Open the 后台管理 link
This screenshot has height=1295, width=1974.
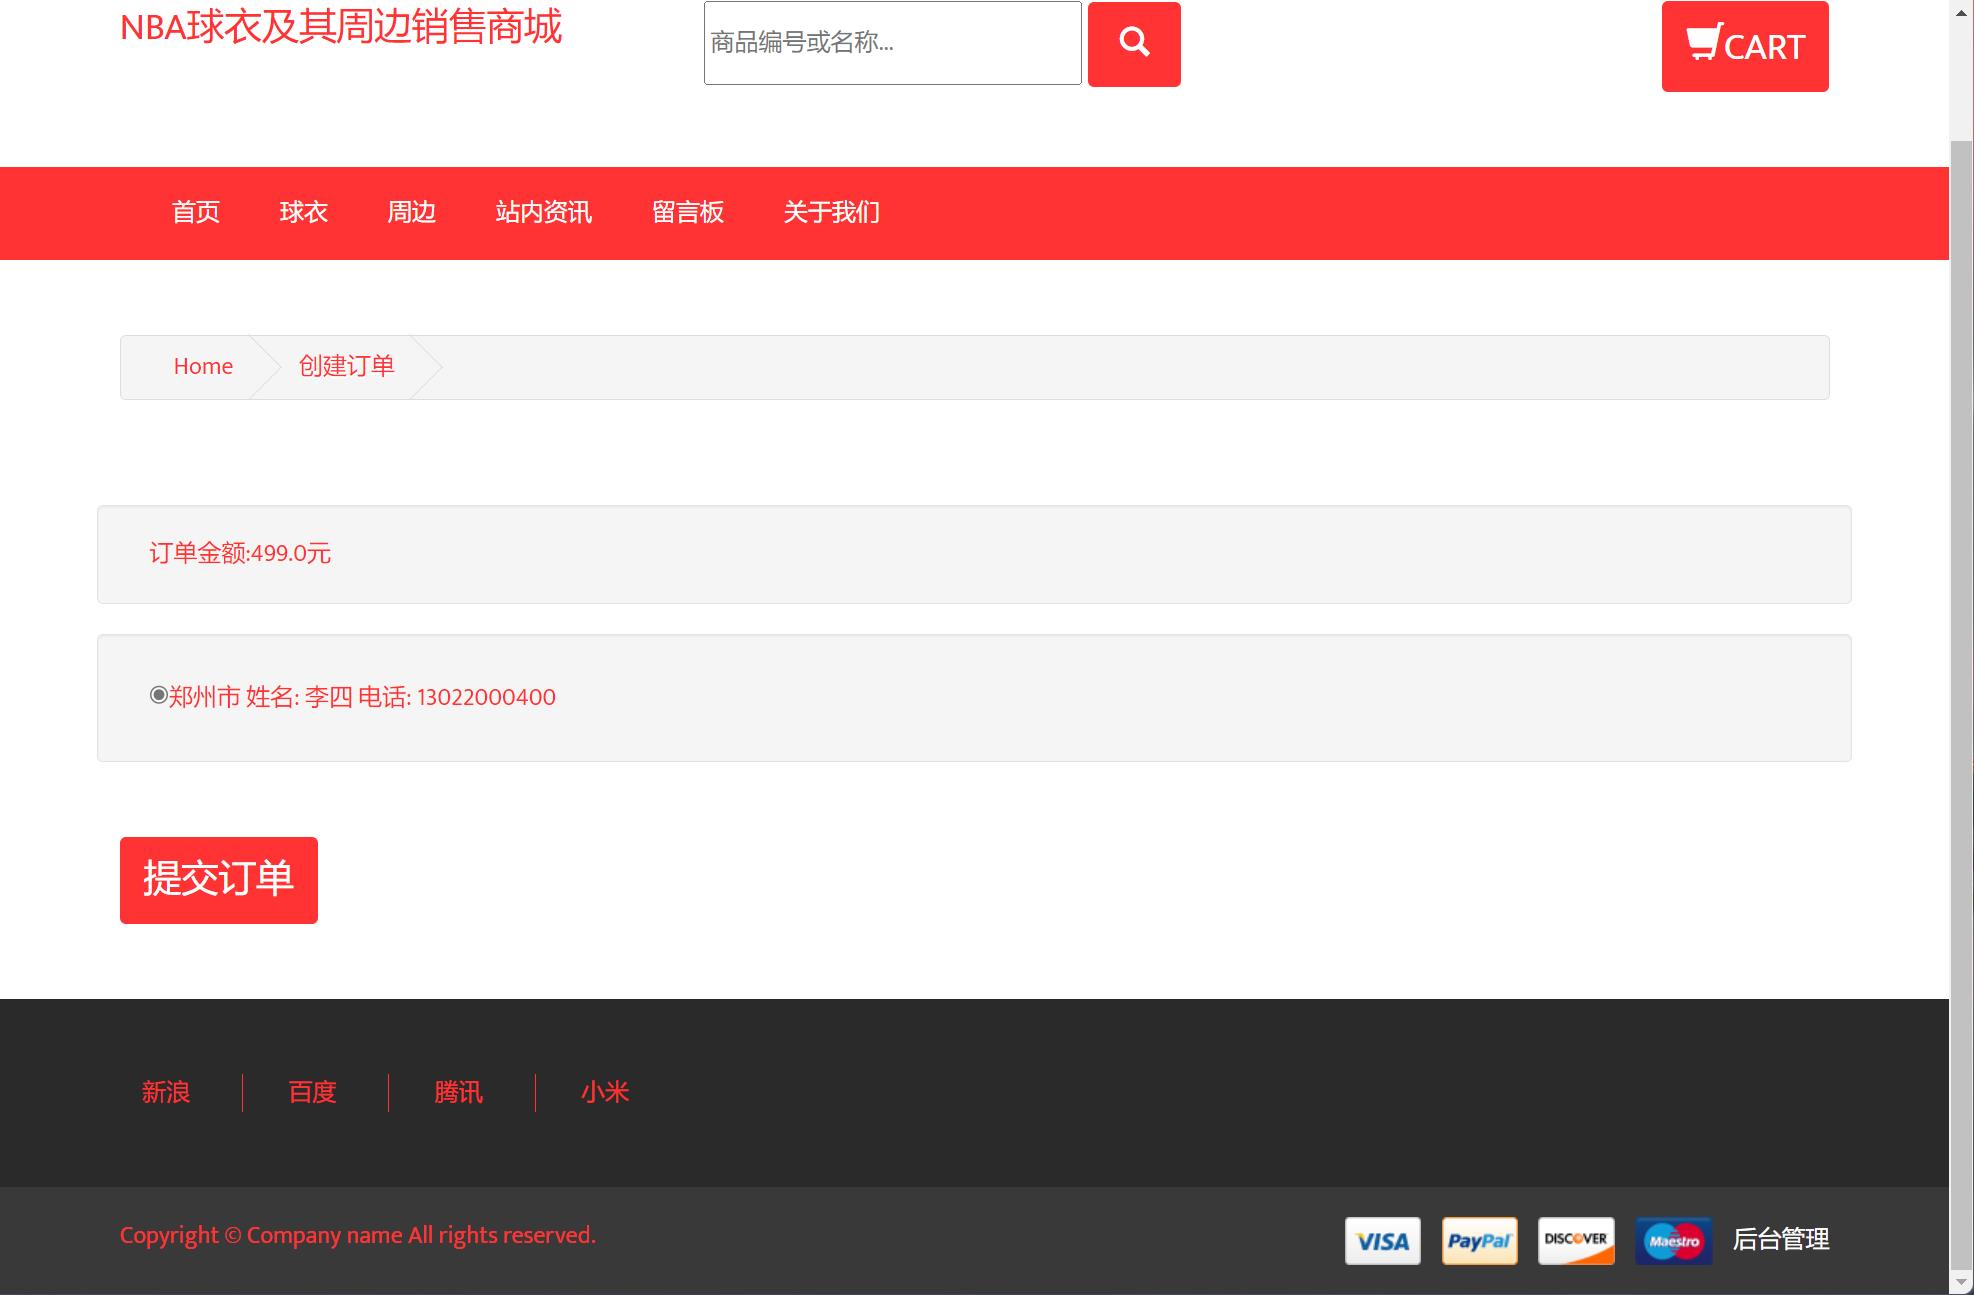pos(1781,1240)
